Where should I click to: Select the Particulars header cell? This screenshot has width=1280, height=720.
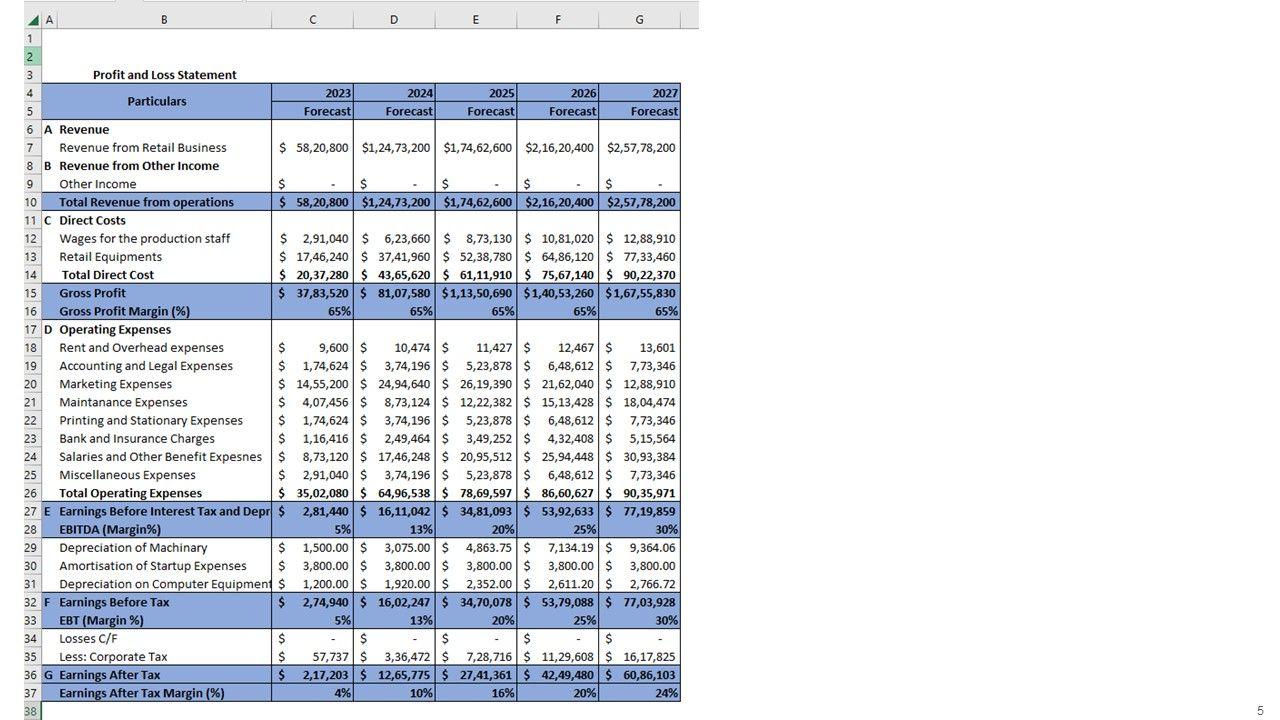[157, 101]
